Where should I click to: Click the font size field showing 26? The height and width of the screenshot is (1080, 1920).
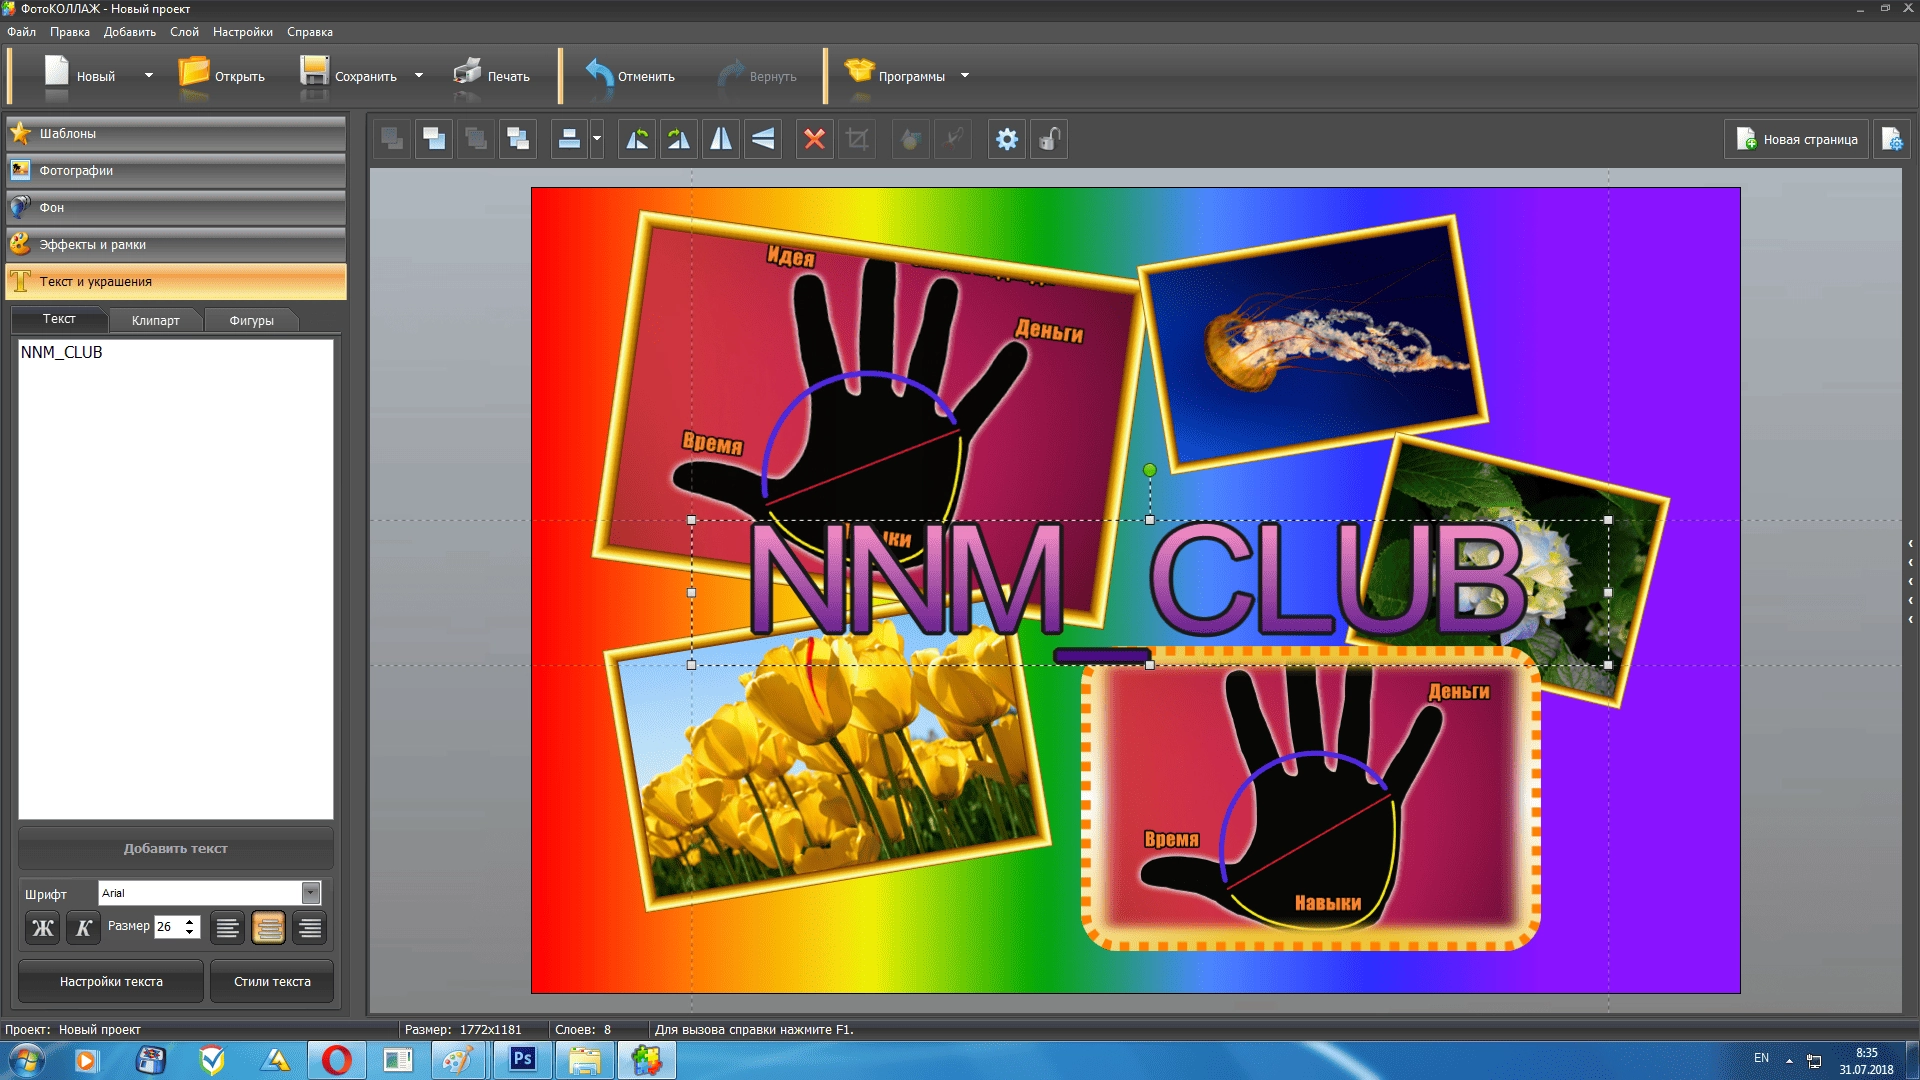169,927
